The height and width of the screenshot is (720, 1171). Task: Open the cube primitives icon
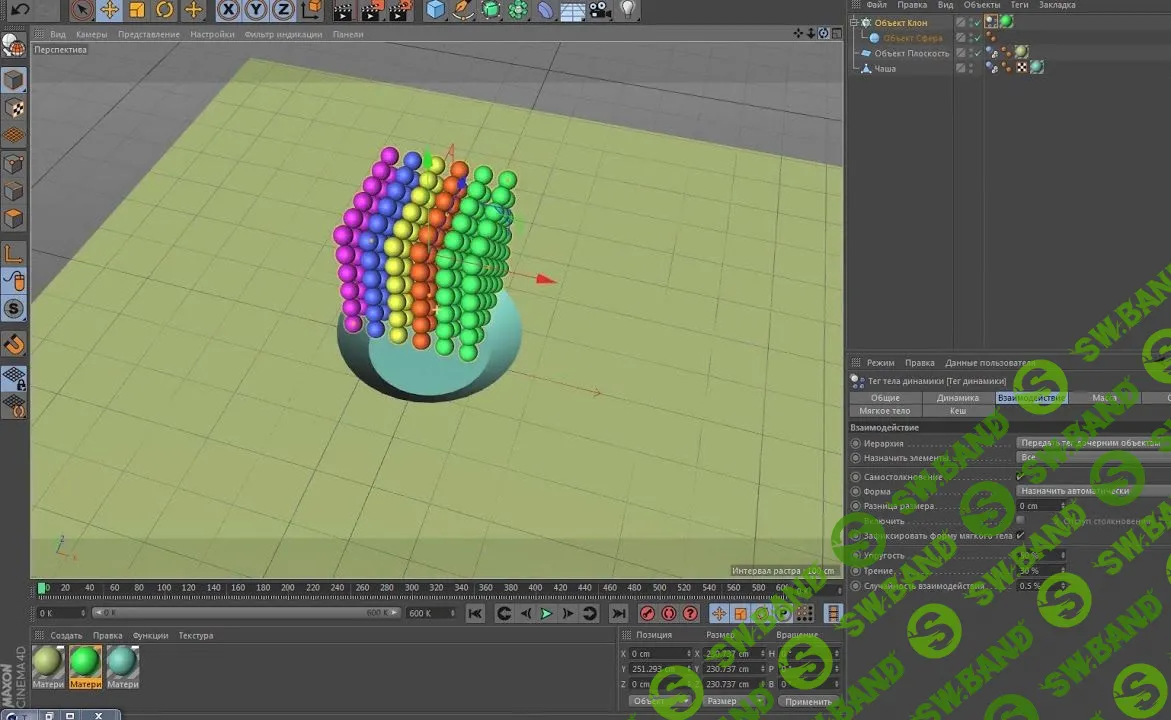435,11
